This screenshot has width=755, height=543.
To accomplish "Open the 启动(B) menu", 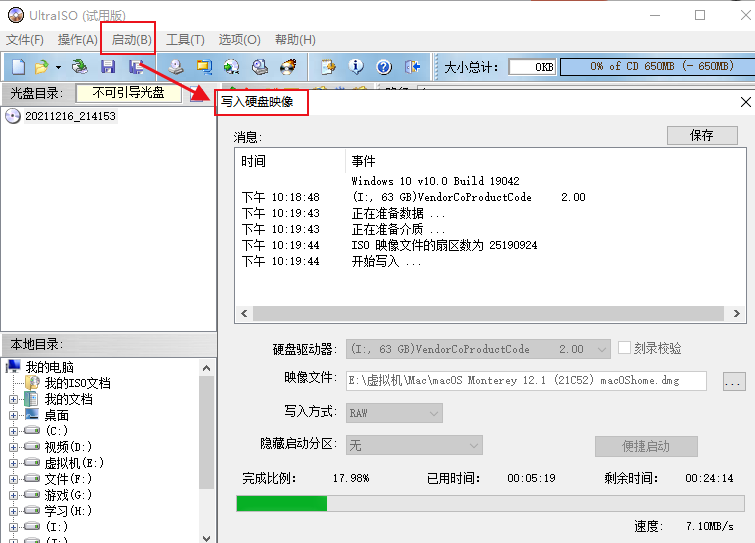I will coord(131,39).
